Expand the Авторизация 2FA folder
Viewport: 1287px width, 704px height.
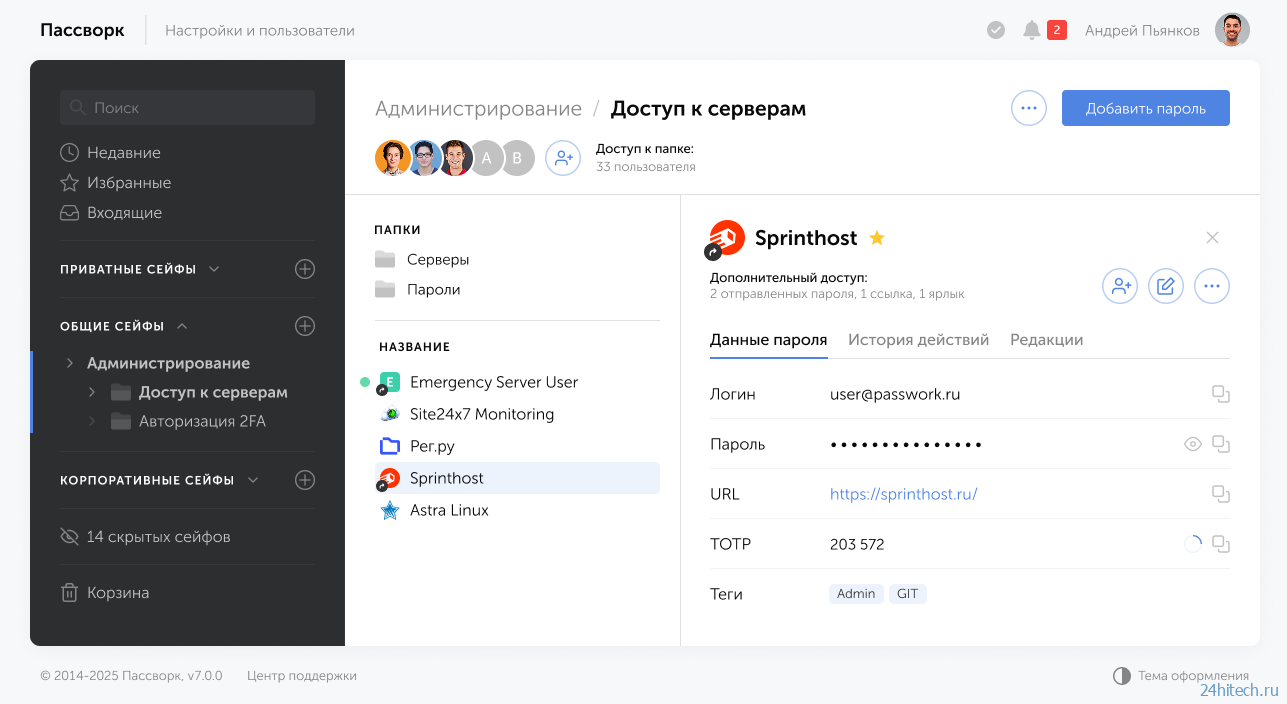(92, 421)
